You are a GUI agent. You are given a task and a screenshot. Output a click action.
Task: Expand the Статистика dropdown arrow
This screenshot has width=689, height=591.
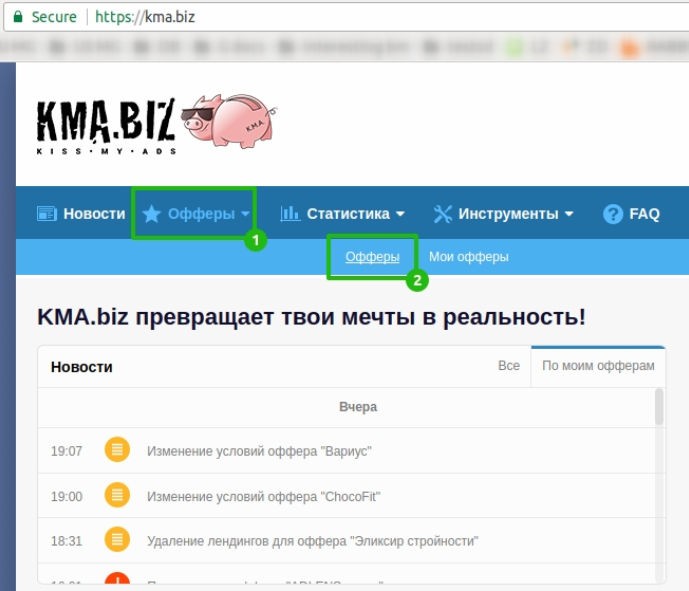pyautogui.click(x=400, y=214)
